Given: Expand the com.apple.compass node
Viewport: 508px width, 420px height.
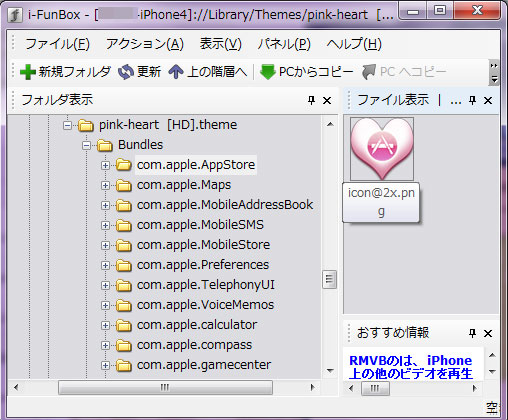Looking at the screenshot, I should point(105,345).
